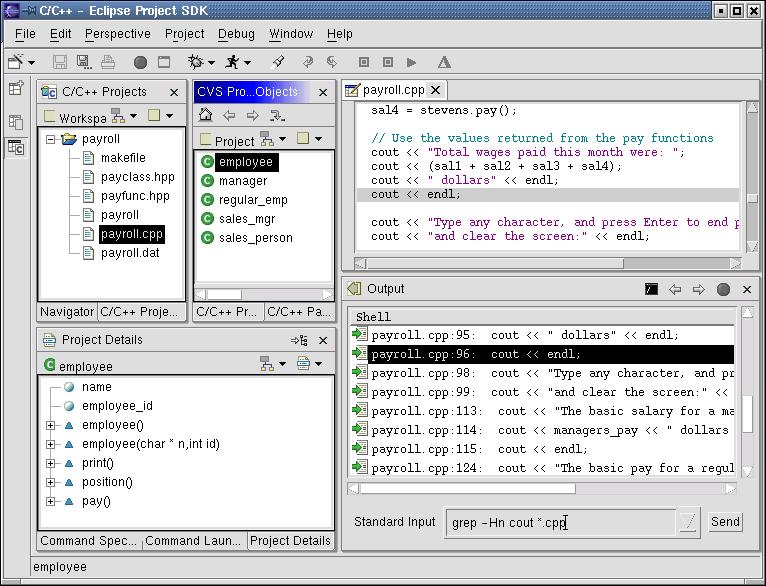Click the Debug bug icon in toolbar
This screenshot has width=766, height=586.
[196, 62]
